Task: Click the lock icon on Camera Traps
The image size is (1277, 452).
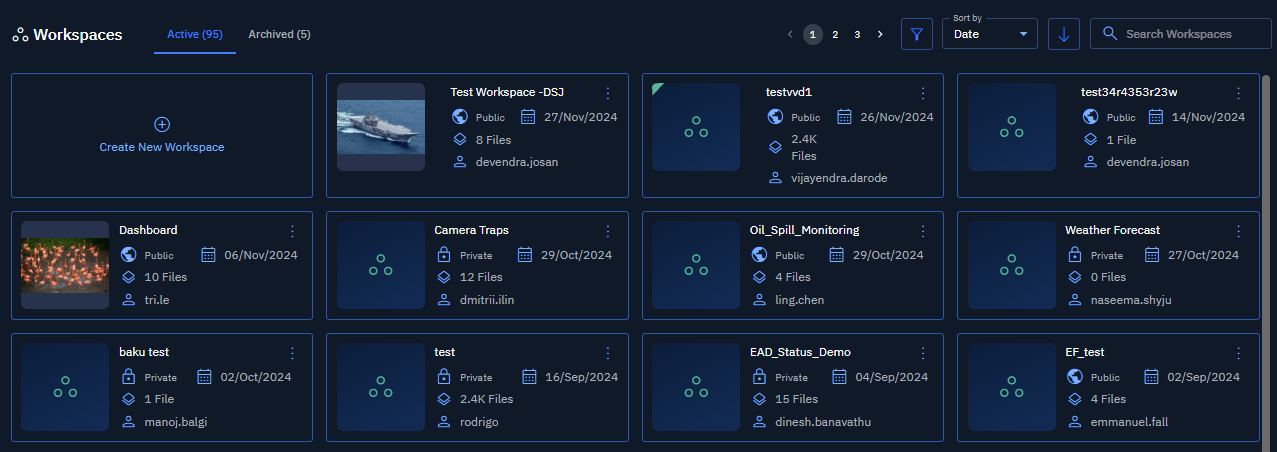Action: coord(443,255)
